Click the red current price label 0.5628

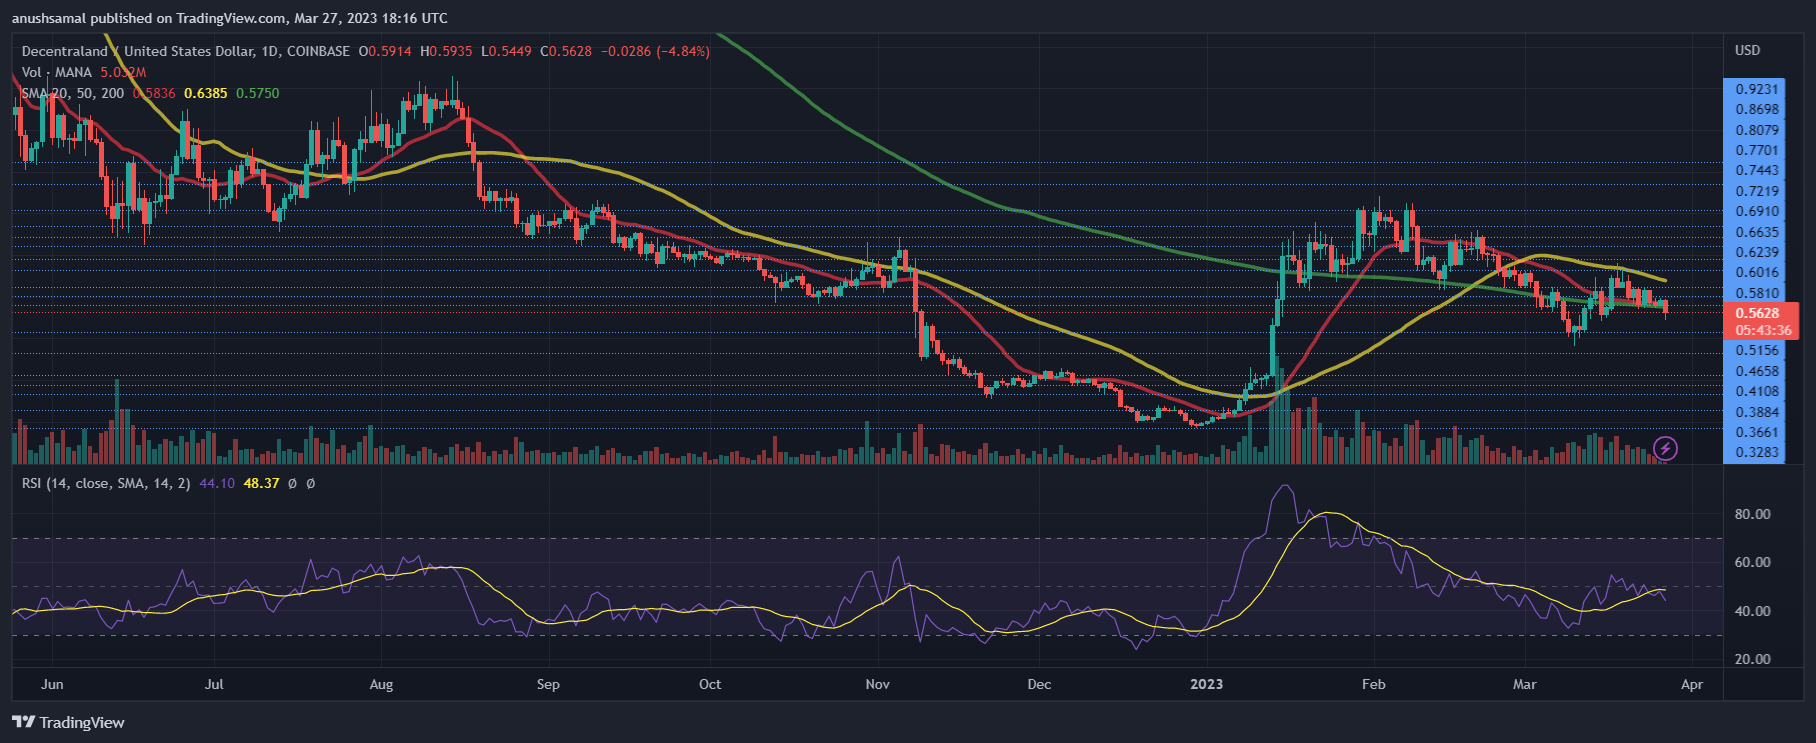[1757, 313]
